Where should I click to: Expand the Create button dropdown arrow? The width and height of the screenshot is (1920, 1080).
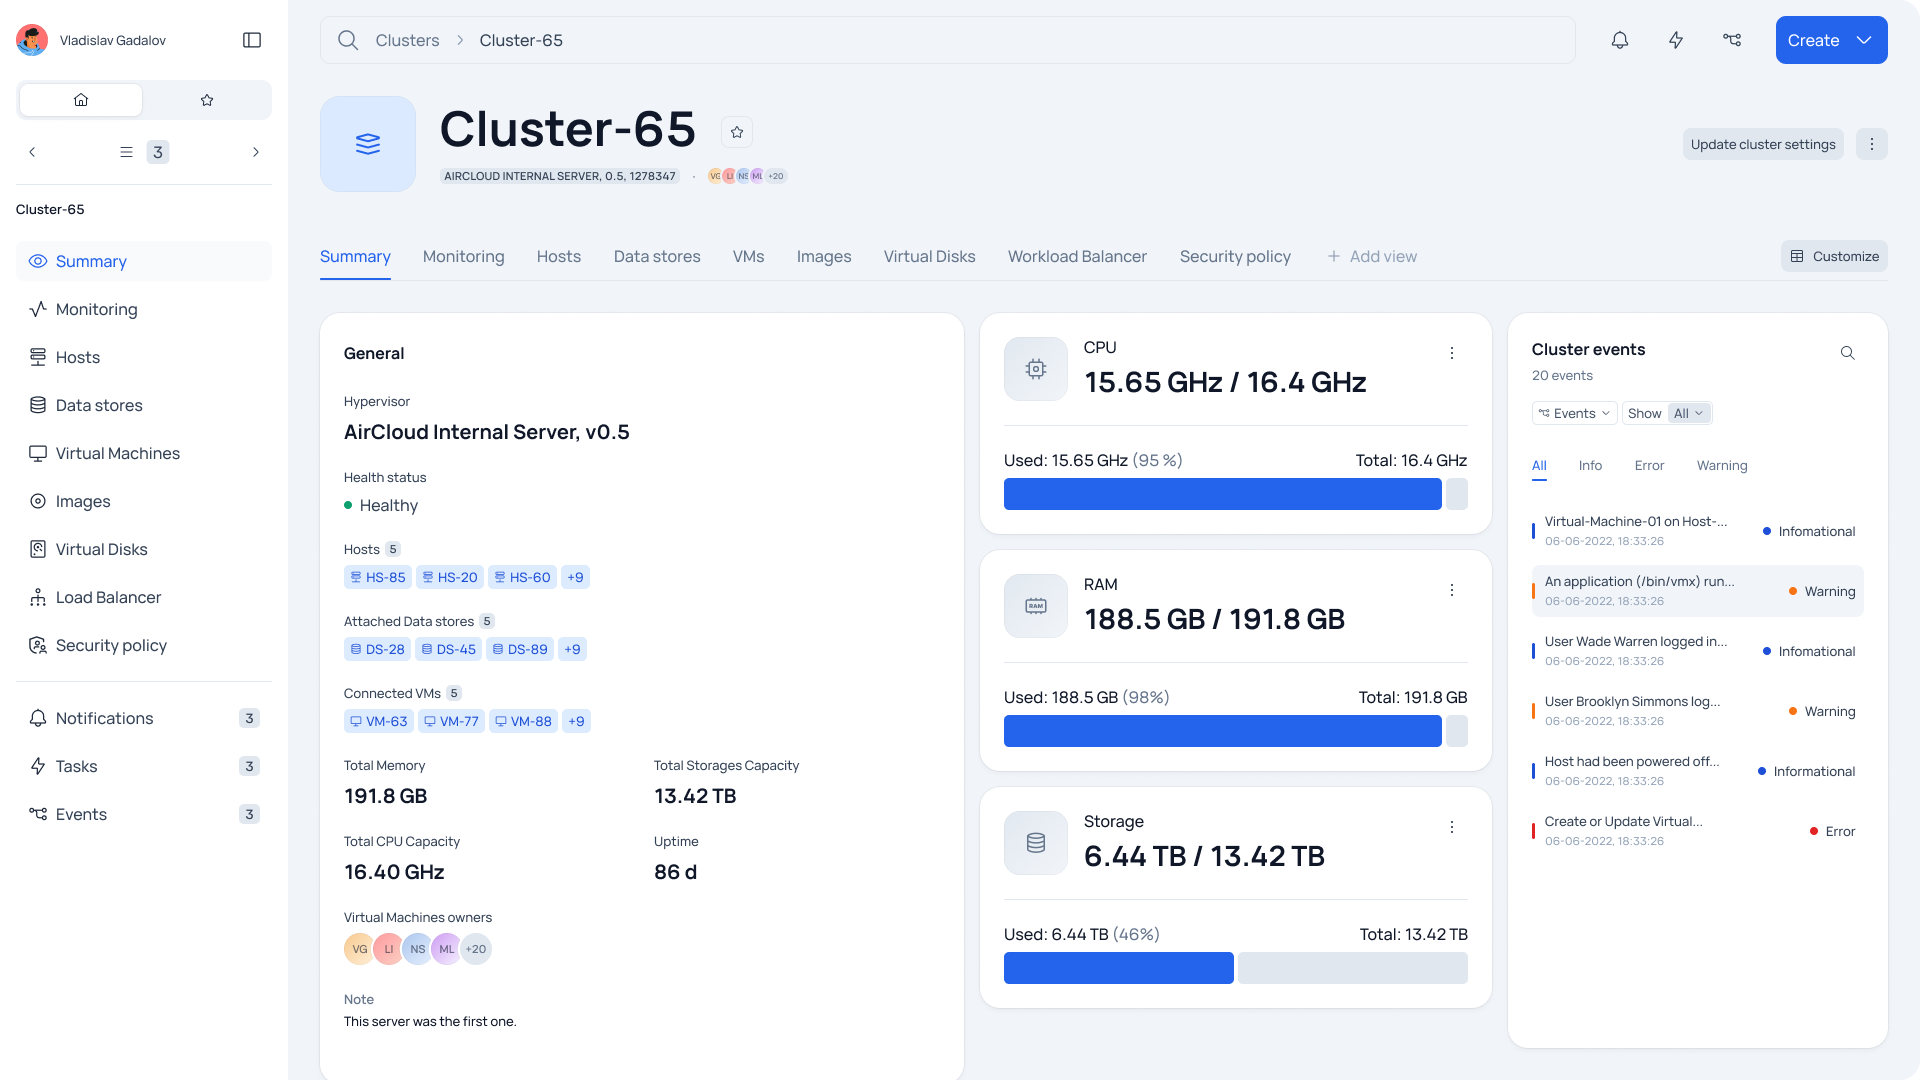coord(1864,40)
